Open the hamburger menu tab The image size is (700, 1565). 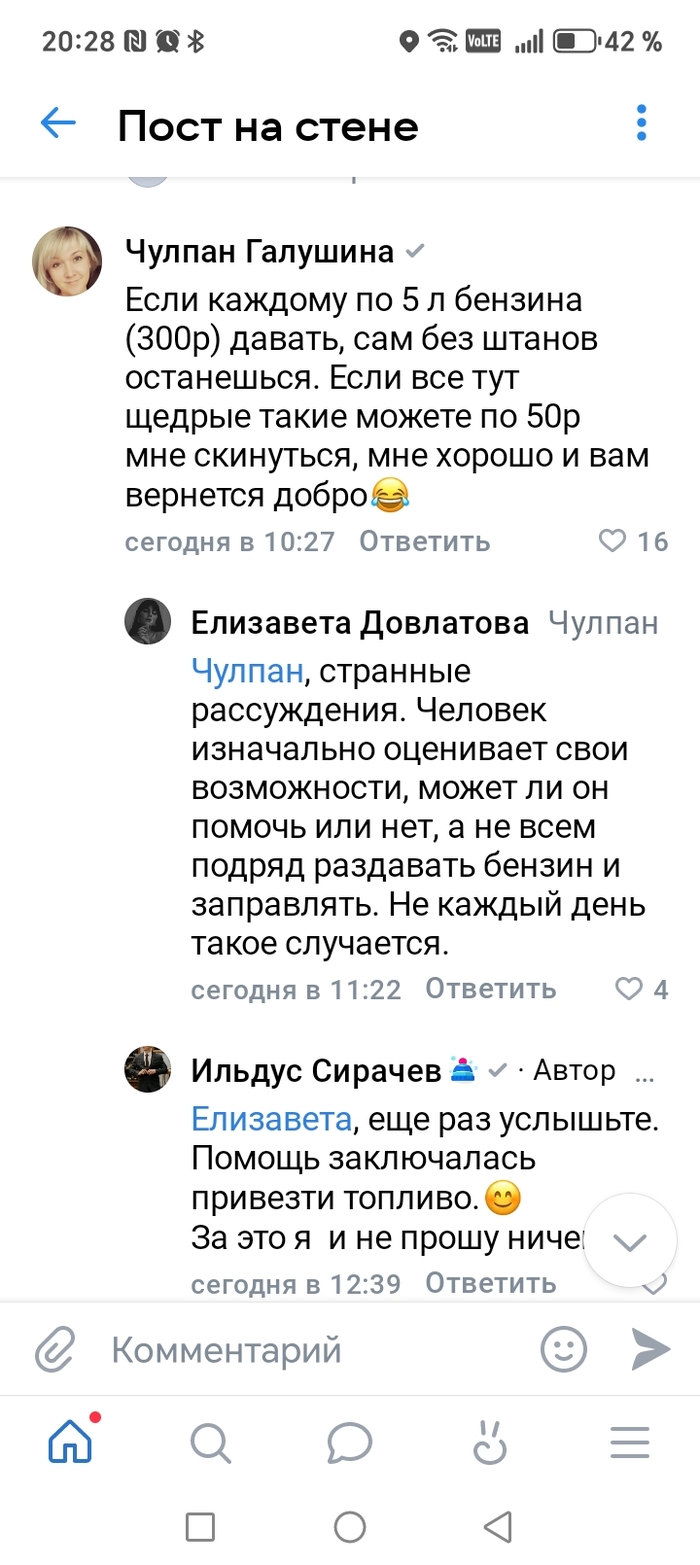[x=630, y=1443]
